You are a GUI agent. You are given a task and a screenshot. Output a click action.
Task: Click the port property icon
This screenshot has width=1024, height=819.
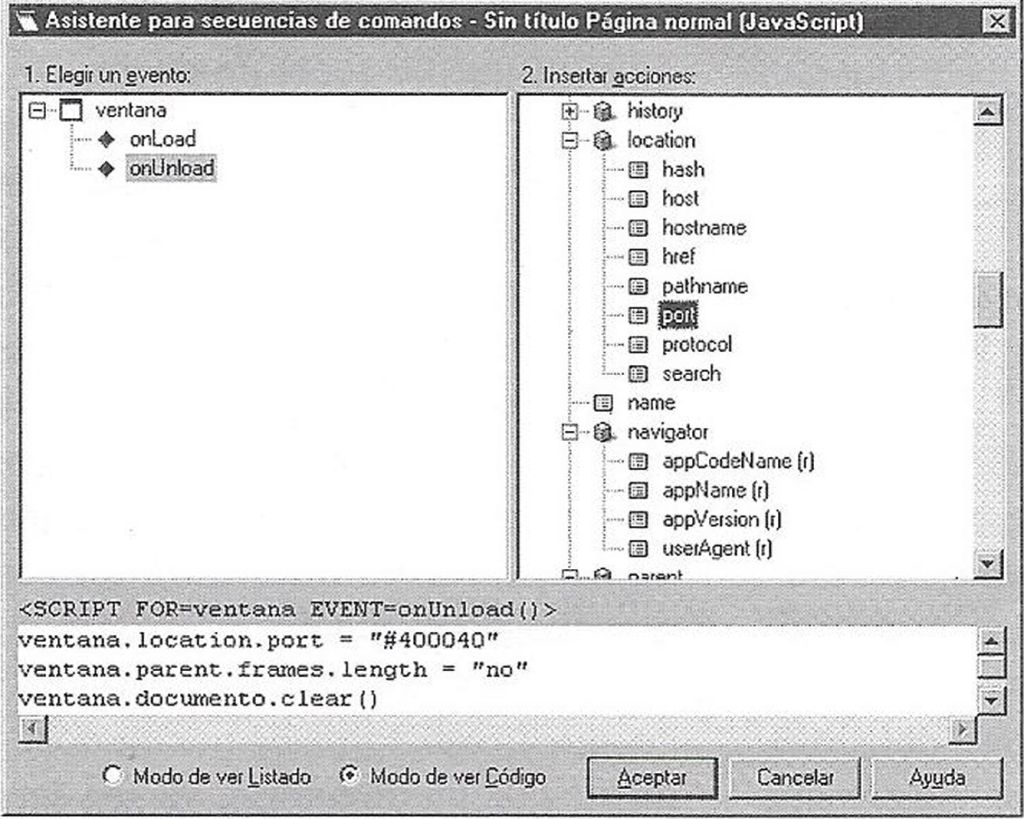point(638,315)
